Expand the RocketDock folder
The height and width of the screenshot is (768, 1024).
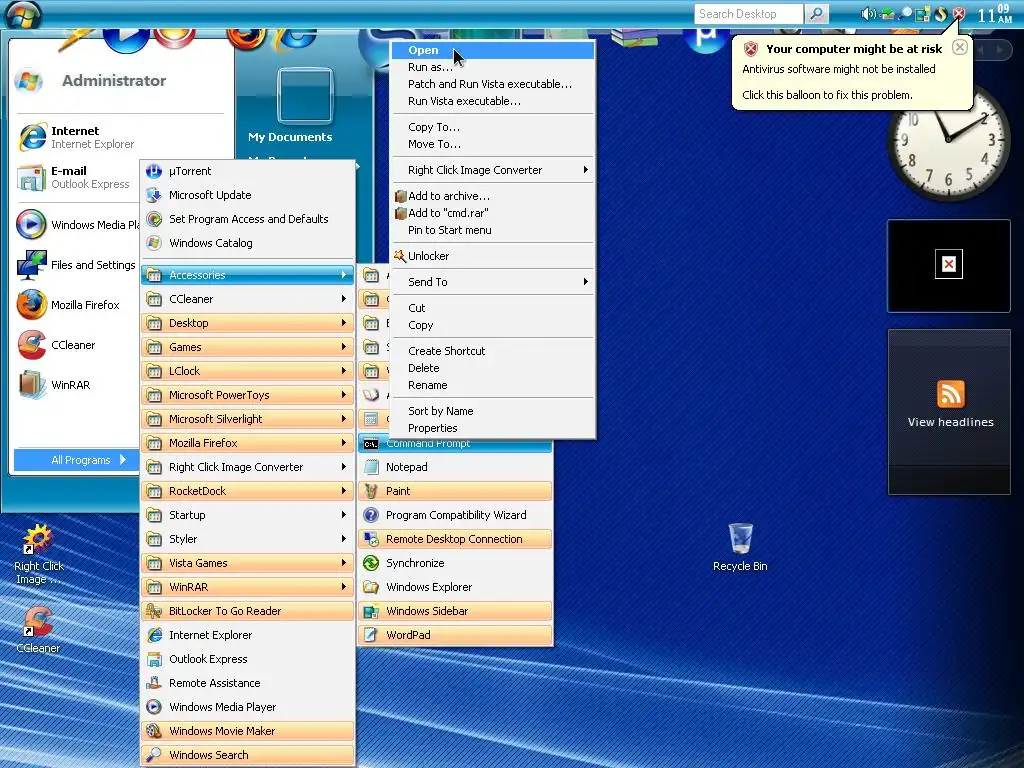[x=248, y=491]
